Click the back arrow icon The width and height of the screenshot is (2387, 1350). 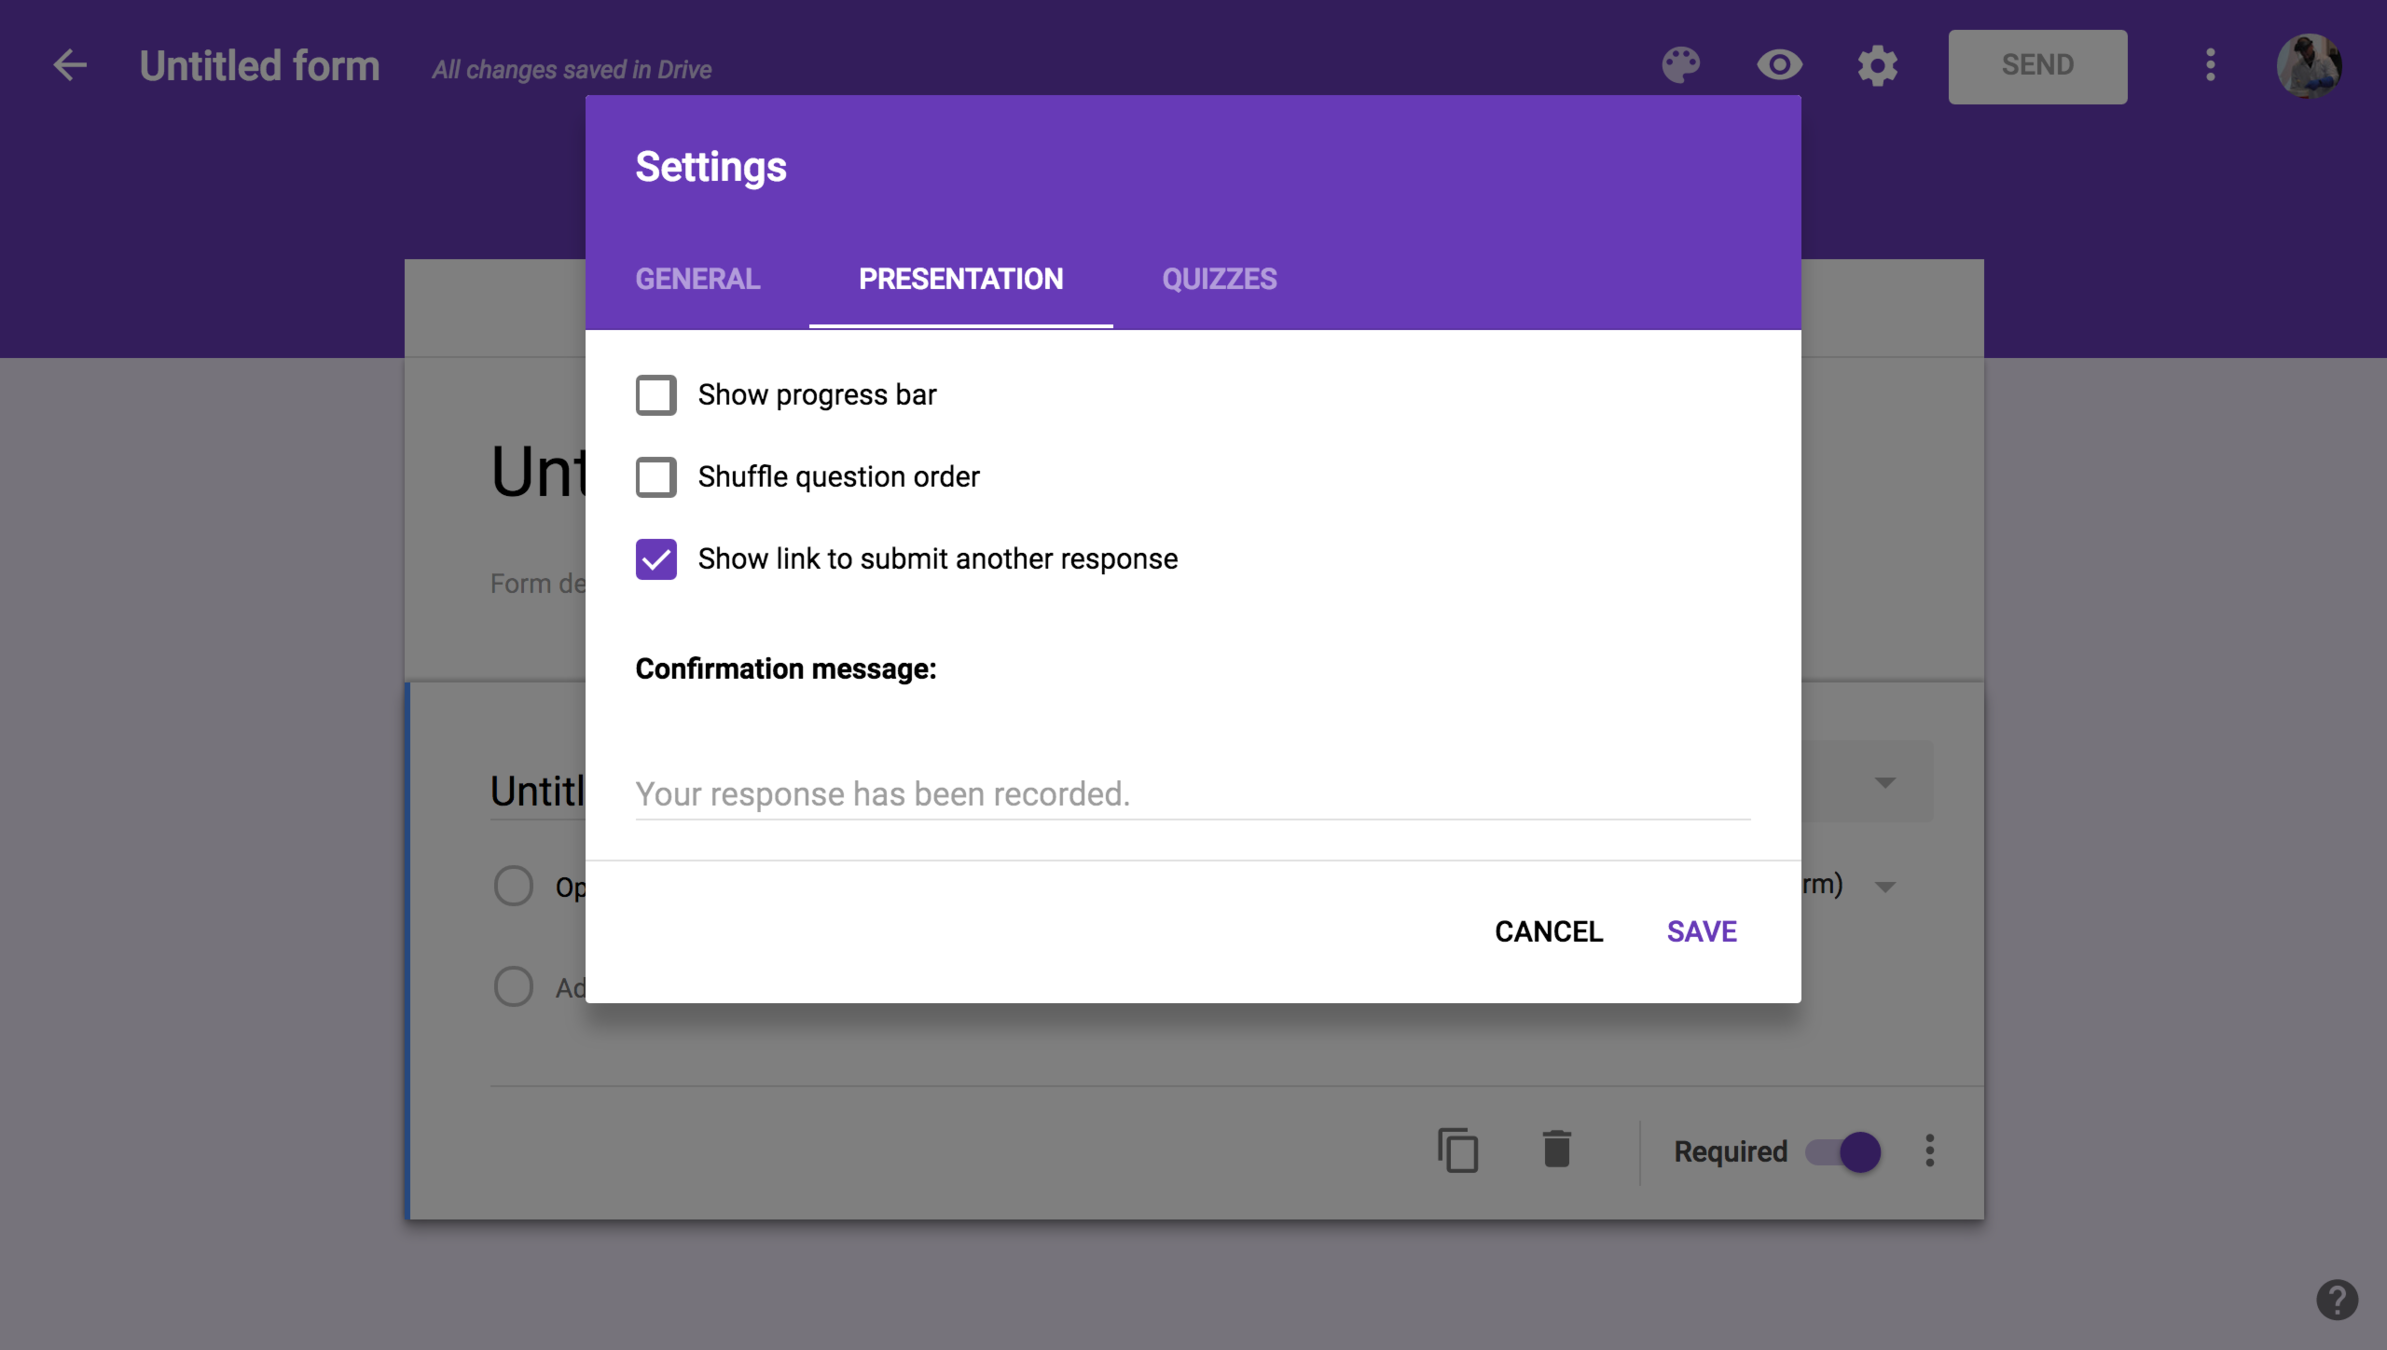(x=69, y=66)
